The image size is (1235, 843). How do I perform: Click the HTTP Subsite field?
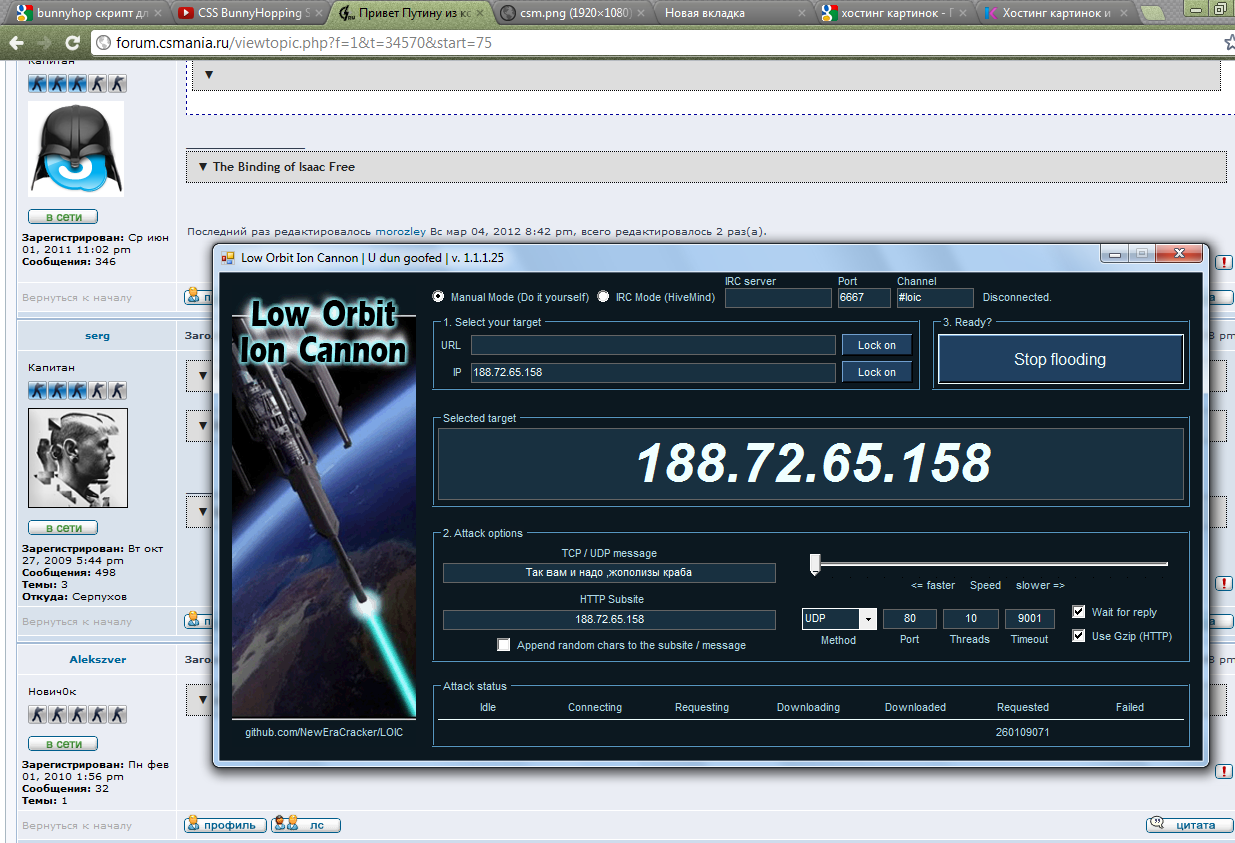coord(609,619)
